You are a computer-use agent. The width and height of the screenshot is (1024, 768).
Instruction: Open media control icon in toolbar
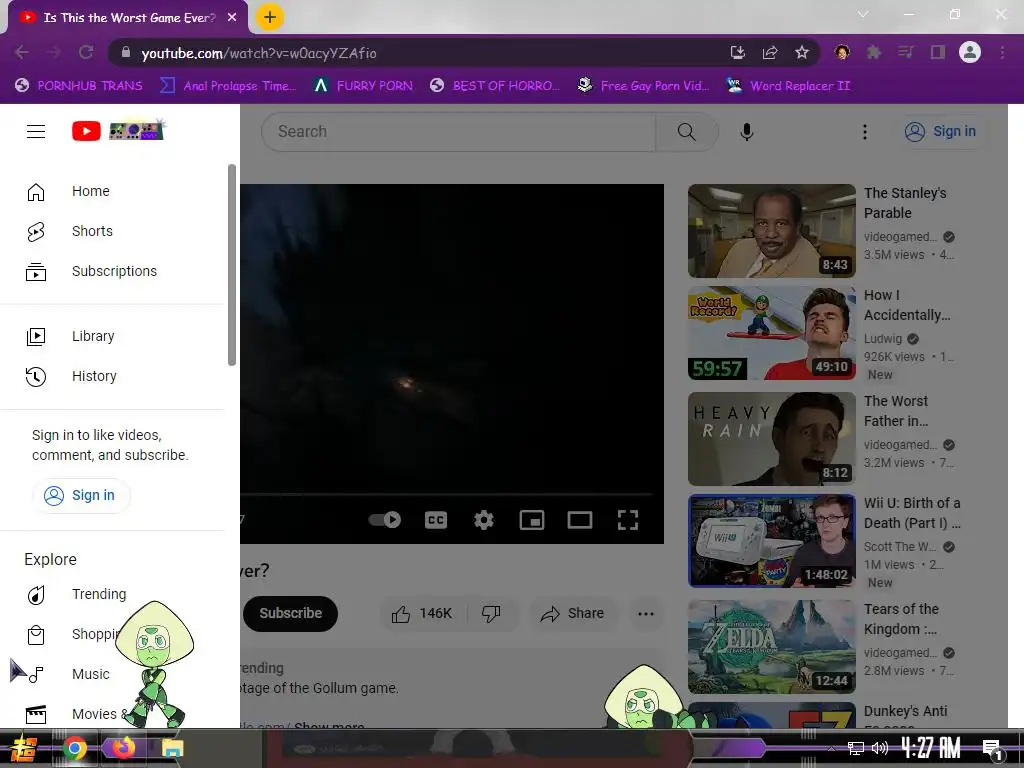[x=905, y=52]
